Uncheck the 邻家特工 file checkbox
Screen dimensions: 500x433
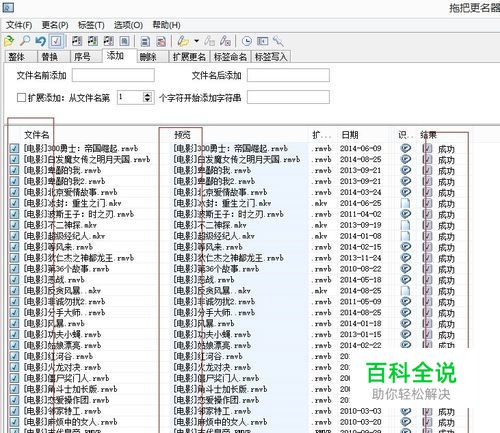(14, 411)
